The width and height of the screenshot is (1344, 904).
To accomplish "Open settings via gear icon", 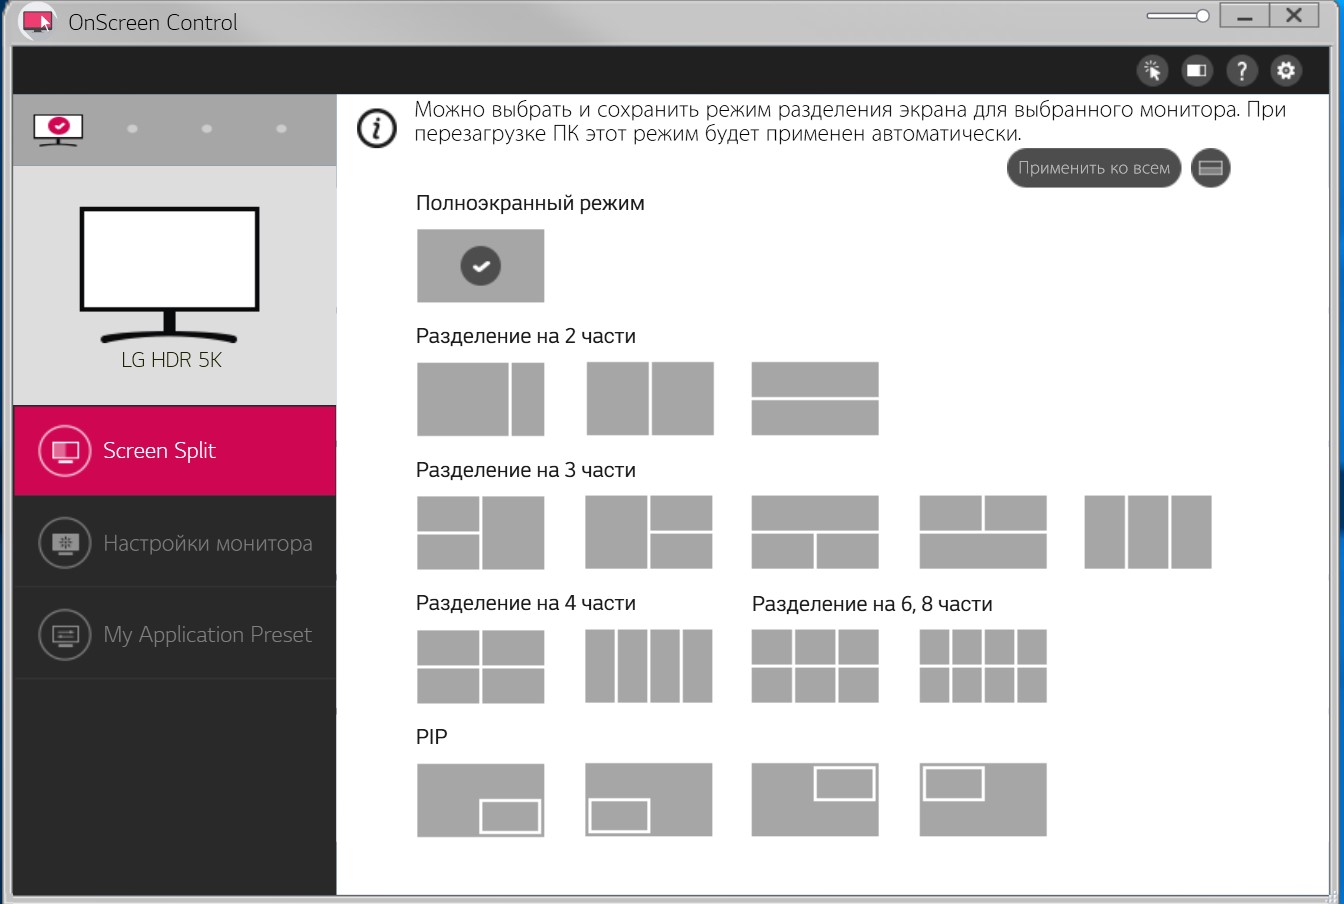I will pyautogui.click(x=1286, y=71).
